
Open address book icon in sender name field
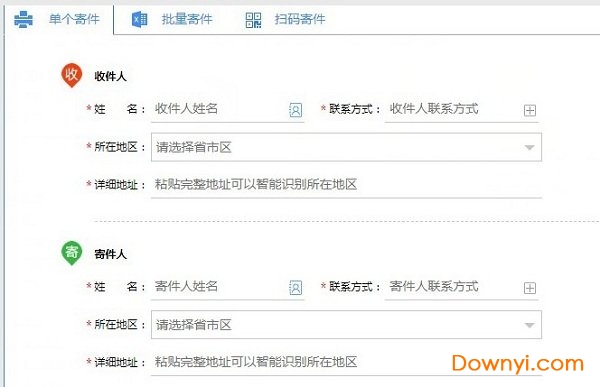pos(295,288)
